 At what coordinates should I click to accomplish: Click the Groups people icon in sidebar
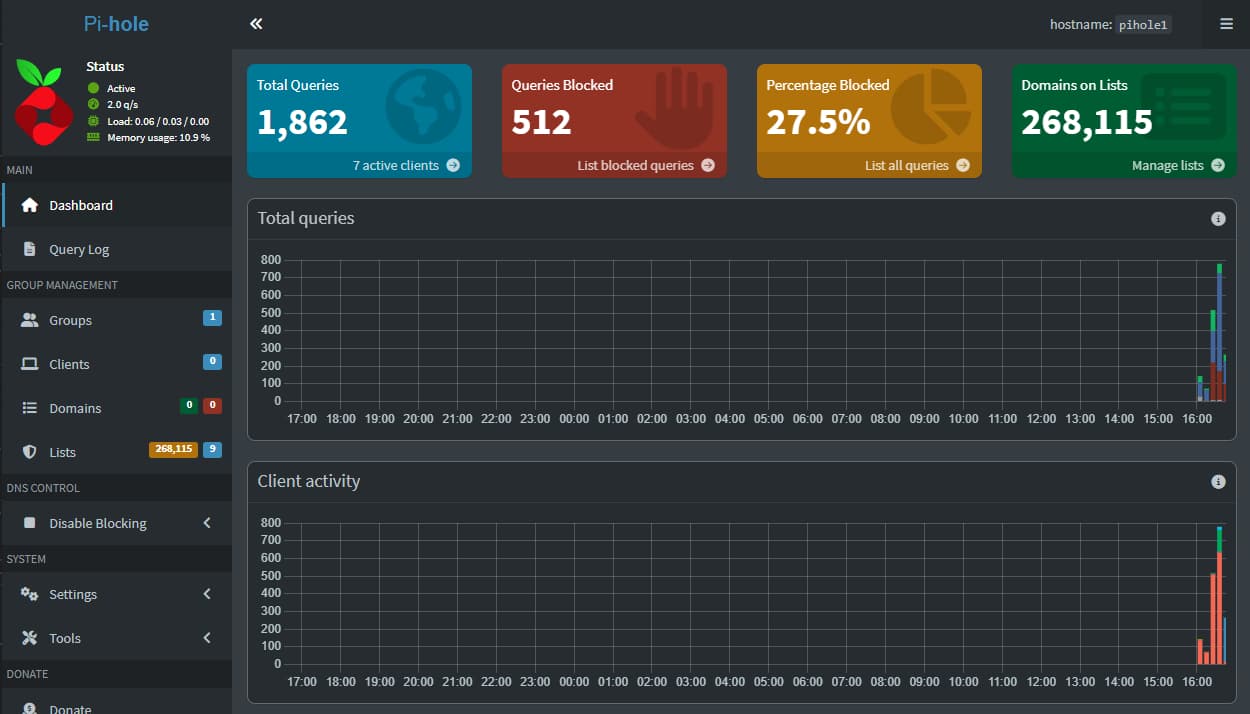[30, 320]
